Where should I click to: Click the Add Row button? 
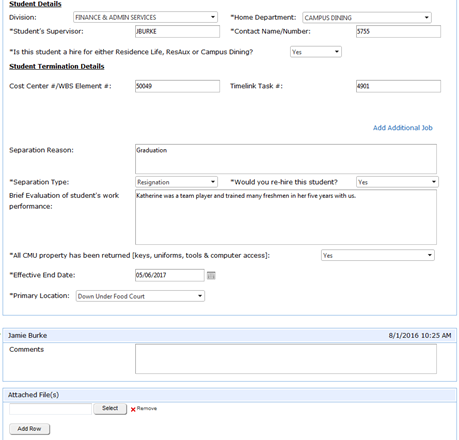29,429
